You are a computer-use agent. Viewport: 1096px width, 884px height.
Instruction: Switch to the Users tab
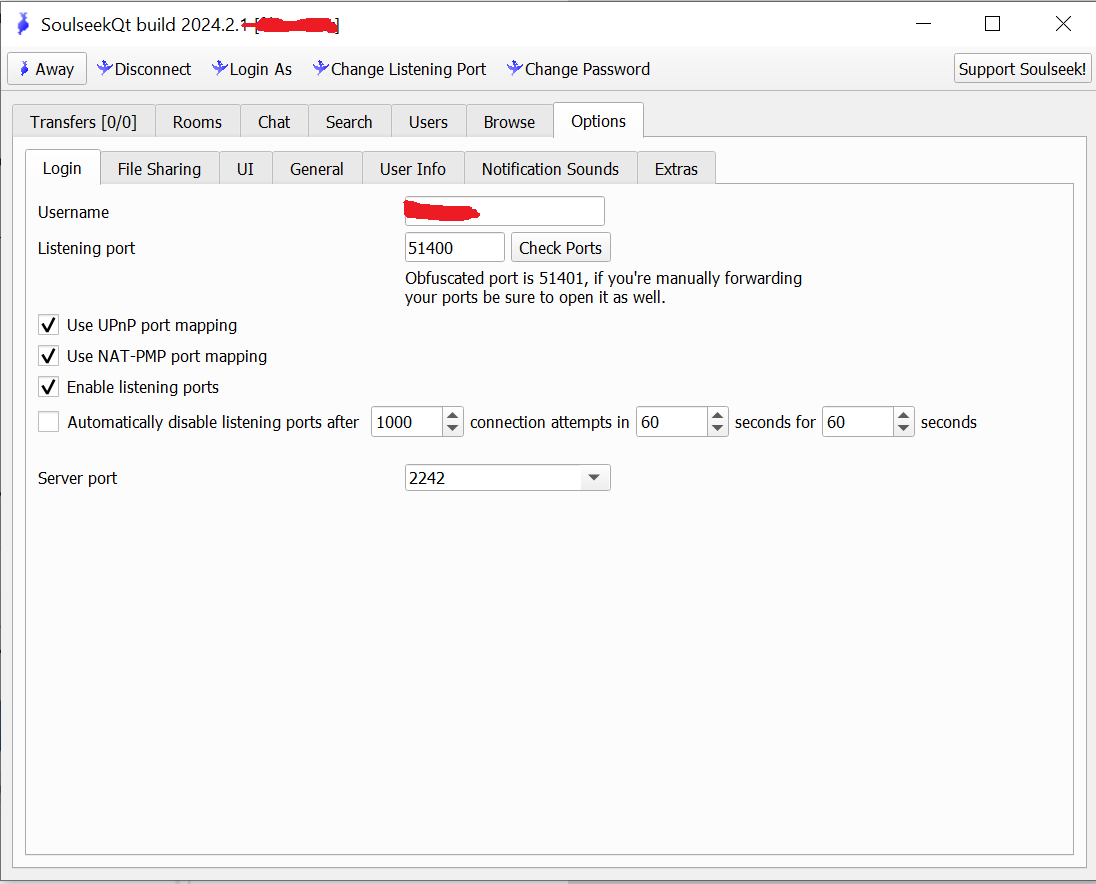click(428, 122)
